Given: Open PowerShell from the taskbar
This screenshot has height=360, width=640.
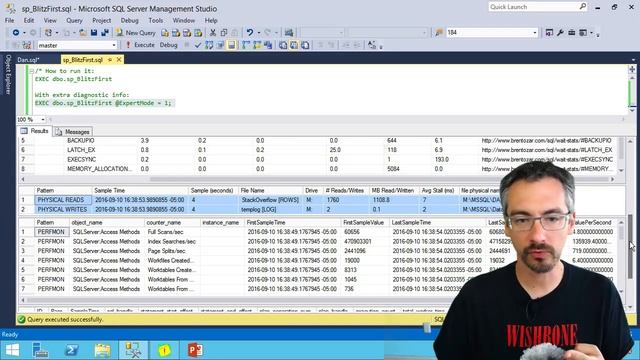Looking at the screenshot, I should [x=71, y=350].
